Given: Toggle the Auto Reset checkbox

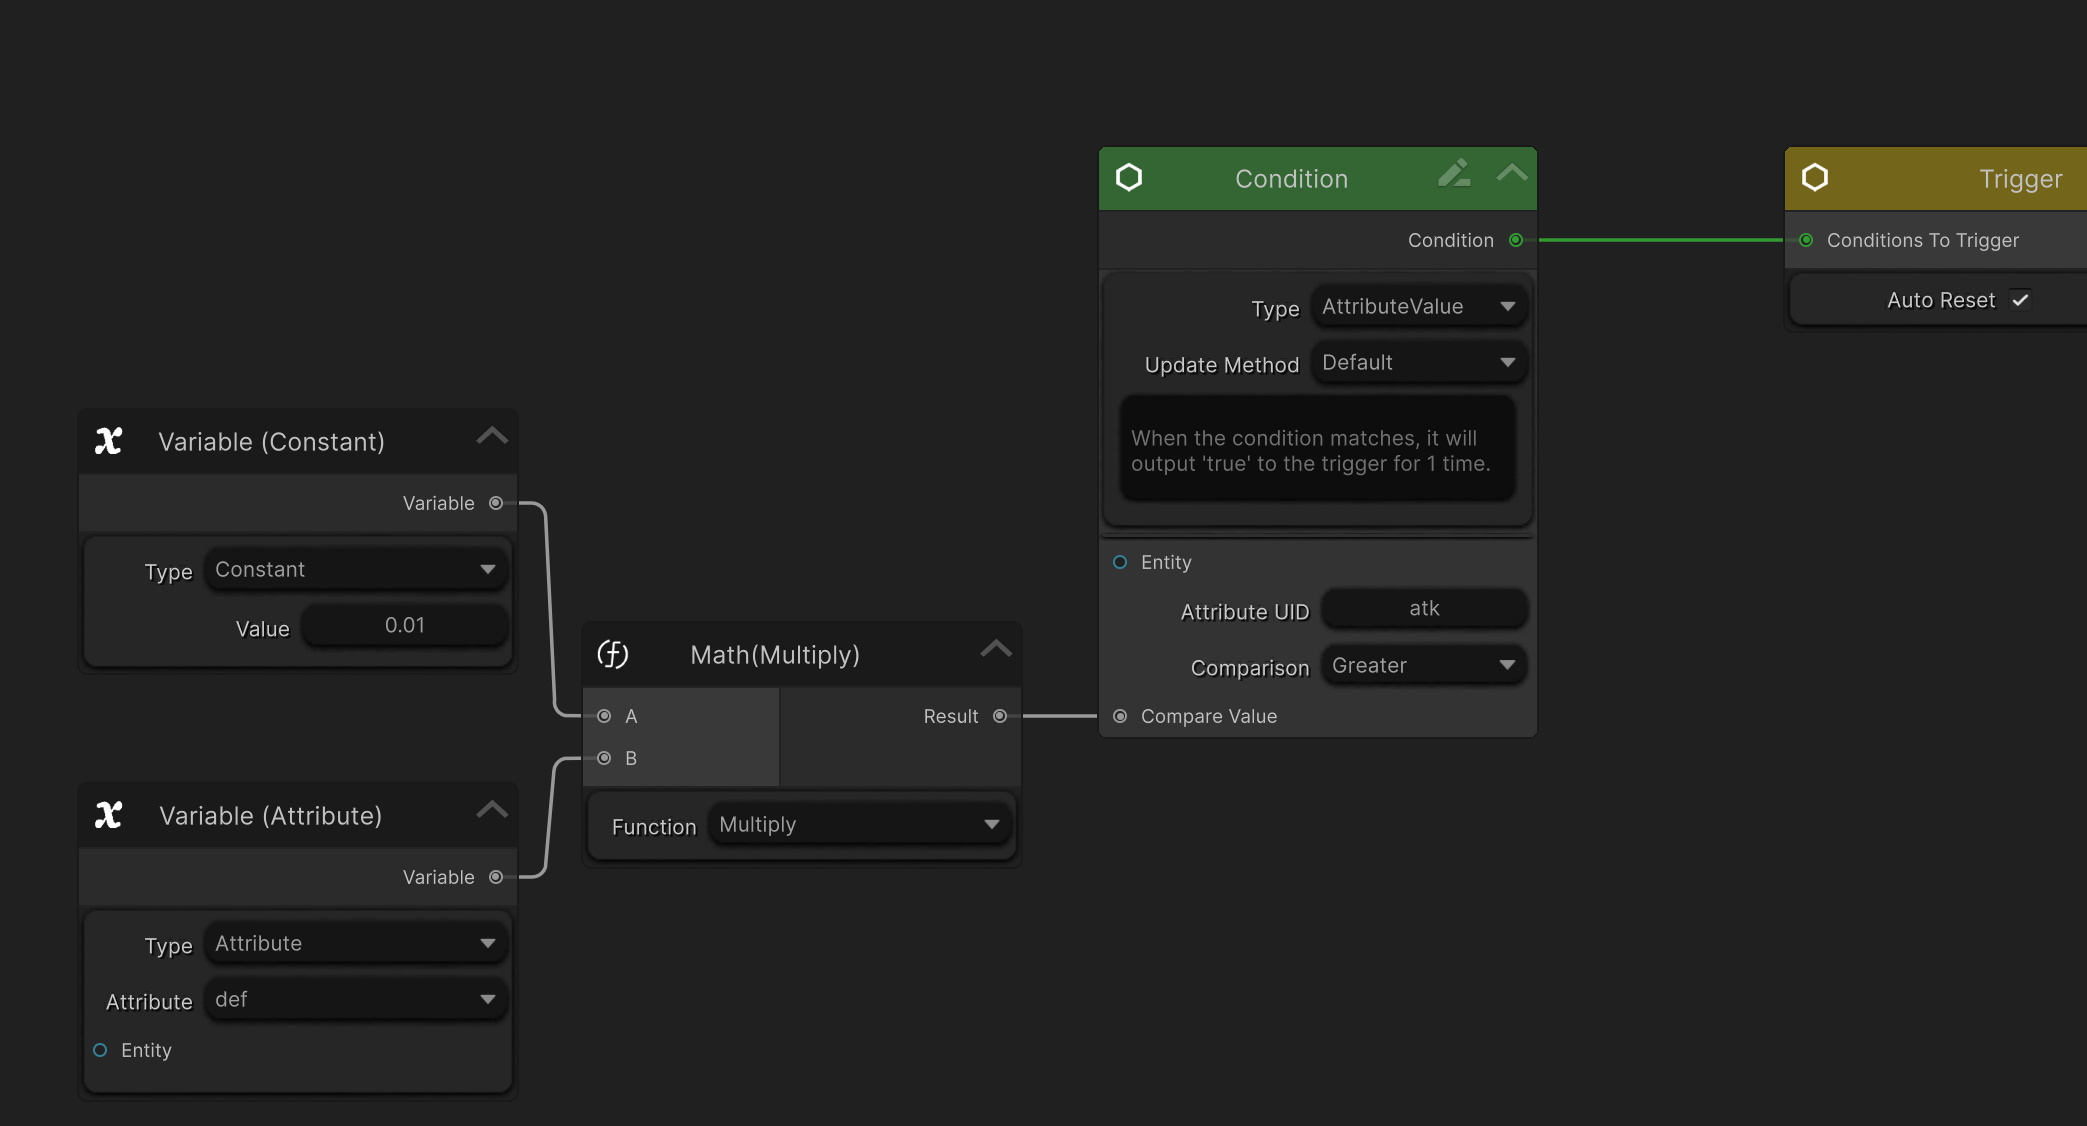Looking at the screenshot, I should coord(2020,300).
